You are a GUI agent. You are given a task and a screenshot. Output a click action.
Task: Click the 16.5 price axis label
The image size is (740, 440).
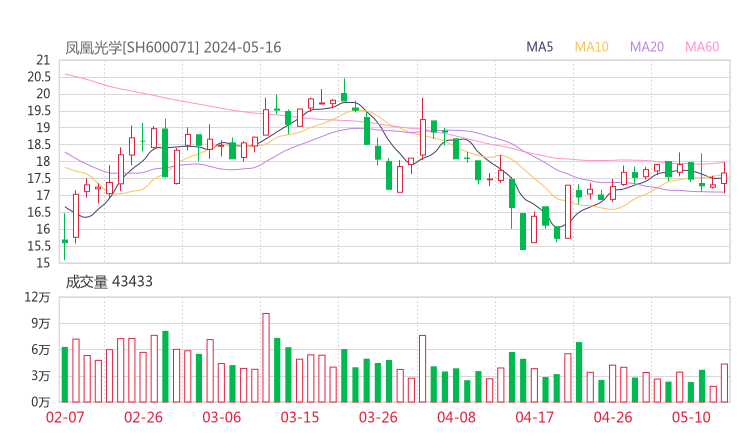[39, 212]
